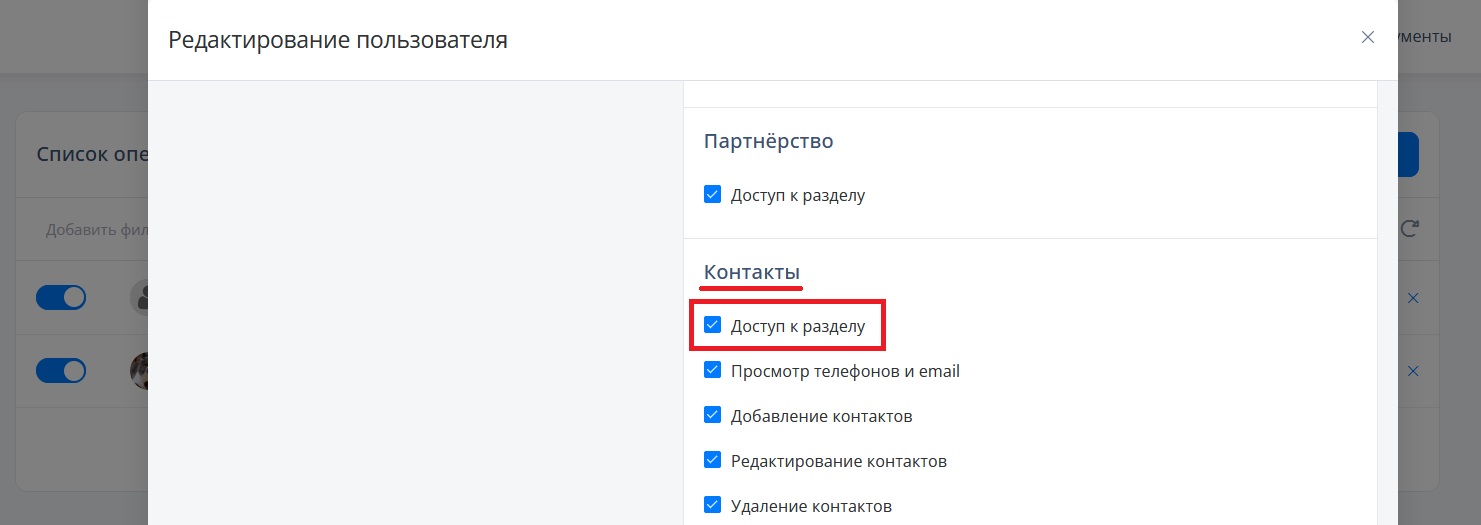Screen dimensions: 1481x525
Task: Click the dialog's vertical scrollbar track
Action: [1387, 303]
